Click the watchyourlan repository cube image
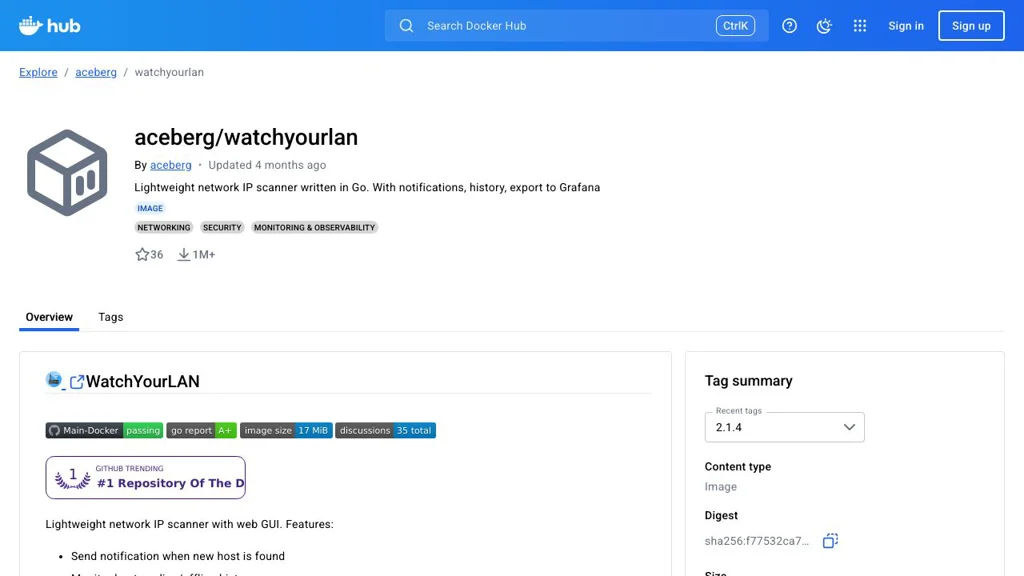 pyautogui.click(x=67, y=172)
